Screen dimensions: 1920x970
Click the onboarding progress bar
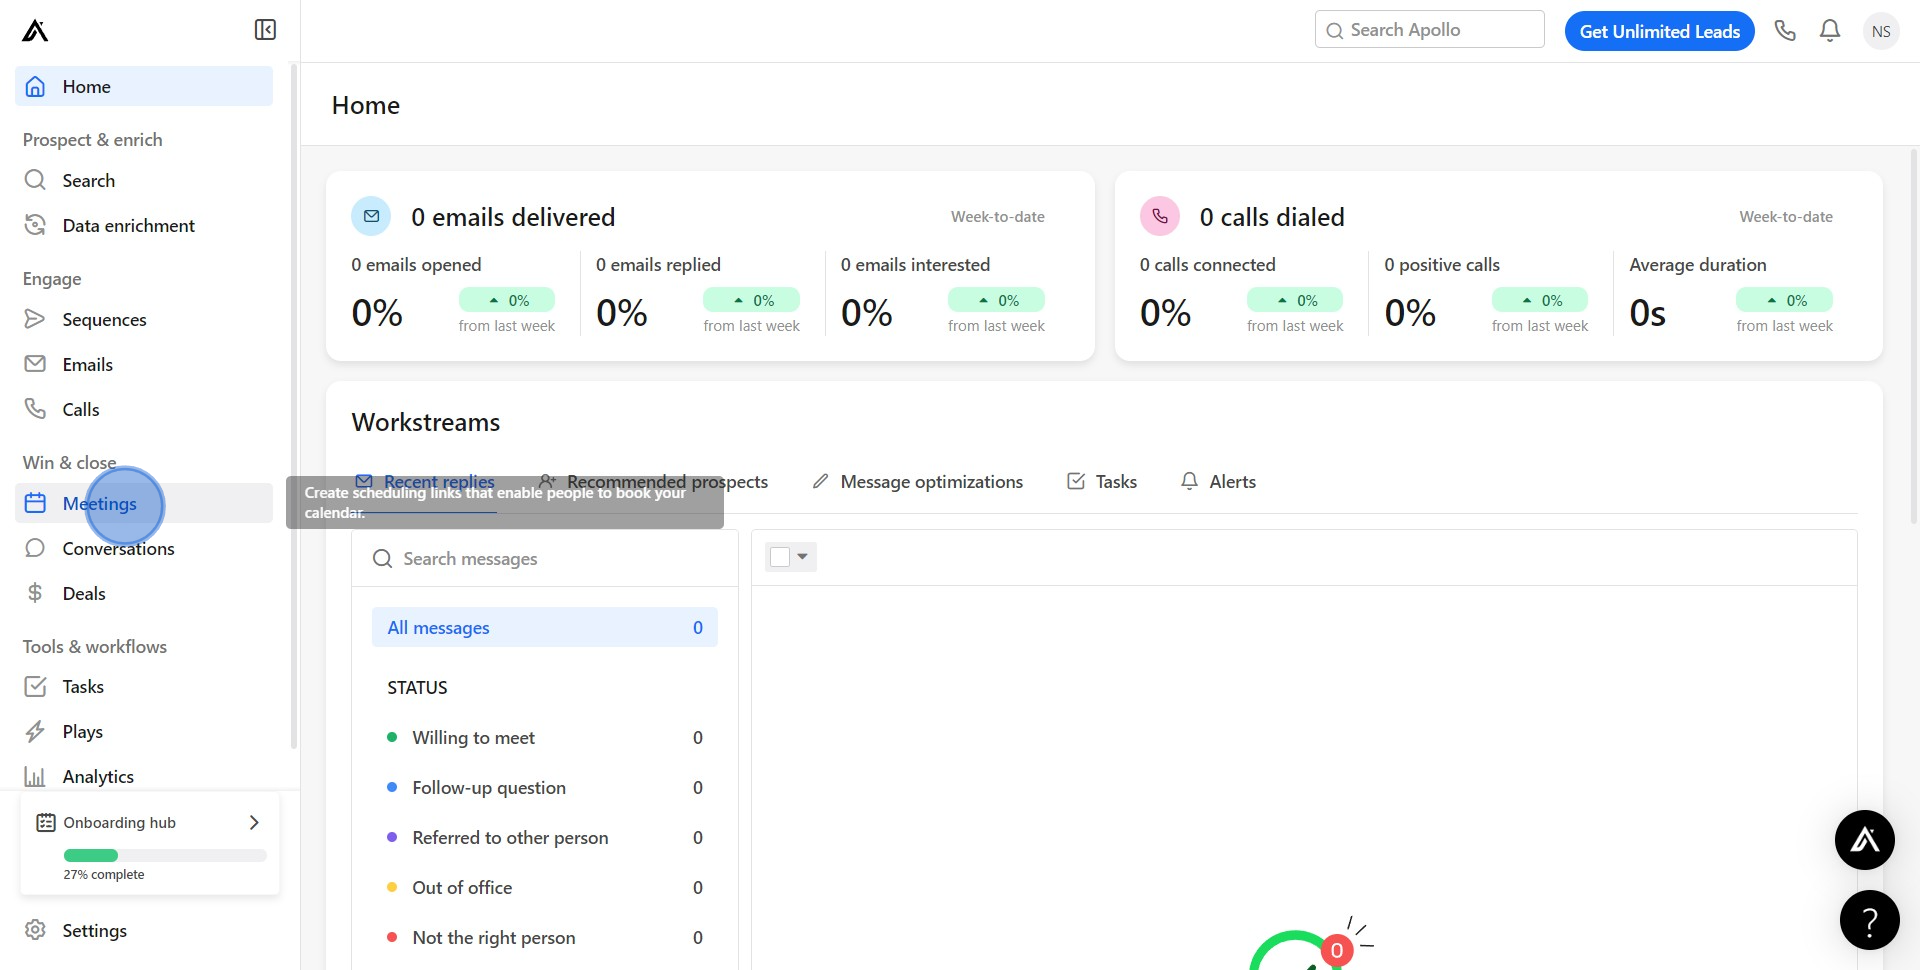(165, 855)
